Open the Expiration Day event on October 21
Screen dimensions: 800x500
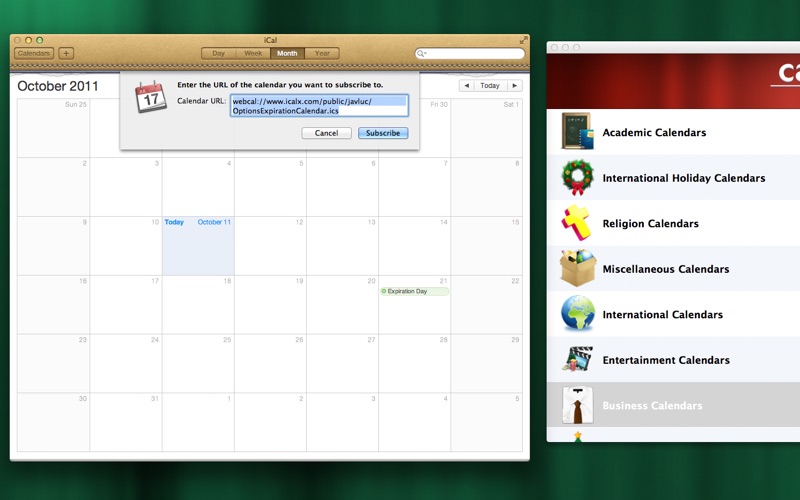(x=414, y=291)
